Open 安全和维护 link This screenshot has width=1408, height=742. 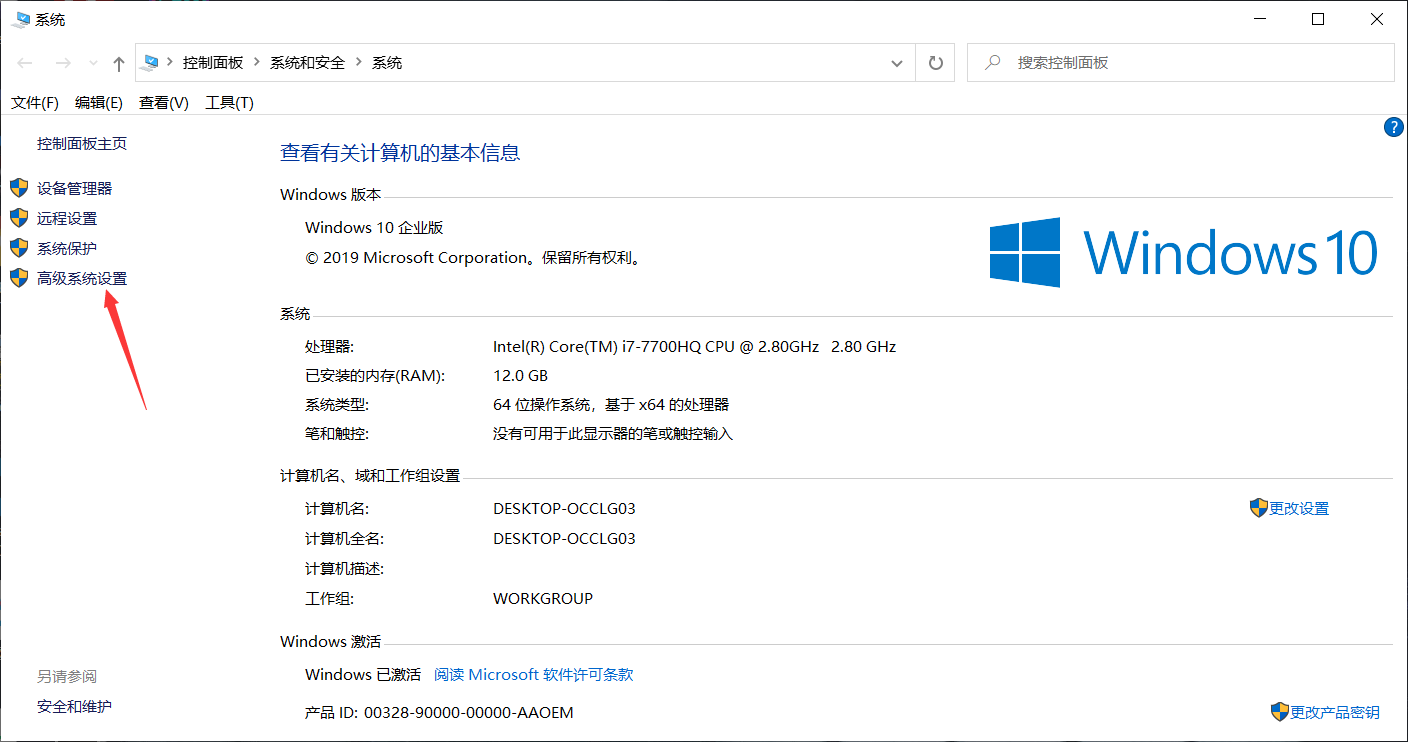tap(75, 706)
